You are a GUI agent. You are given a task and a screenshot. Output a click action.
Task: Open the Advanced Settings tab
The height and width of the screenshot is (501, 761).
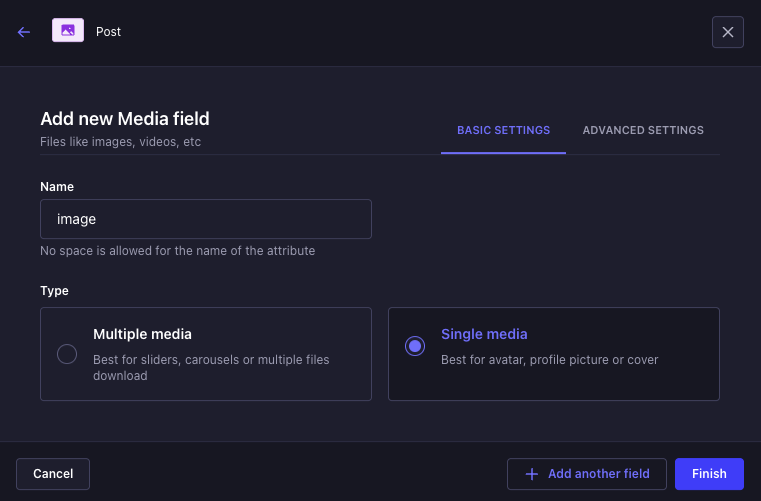pyautogui.click(x=643, y=130)
